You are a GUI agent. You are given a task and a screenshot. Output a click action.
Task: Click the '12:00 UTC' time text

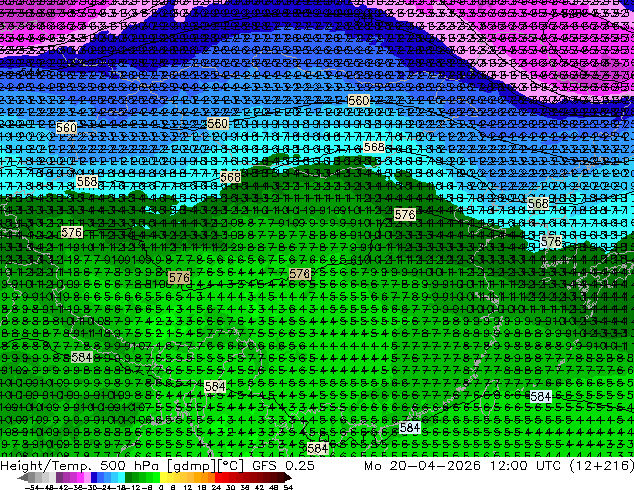coord(525,466)
